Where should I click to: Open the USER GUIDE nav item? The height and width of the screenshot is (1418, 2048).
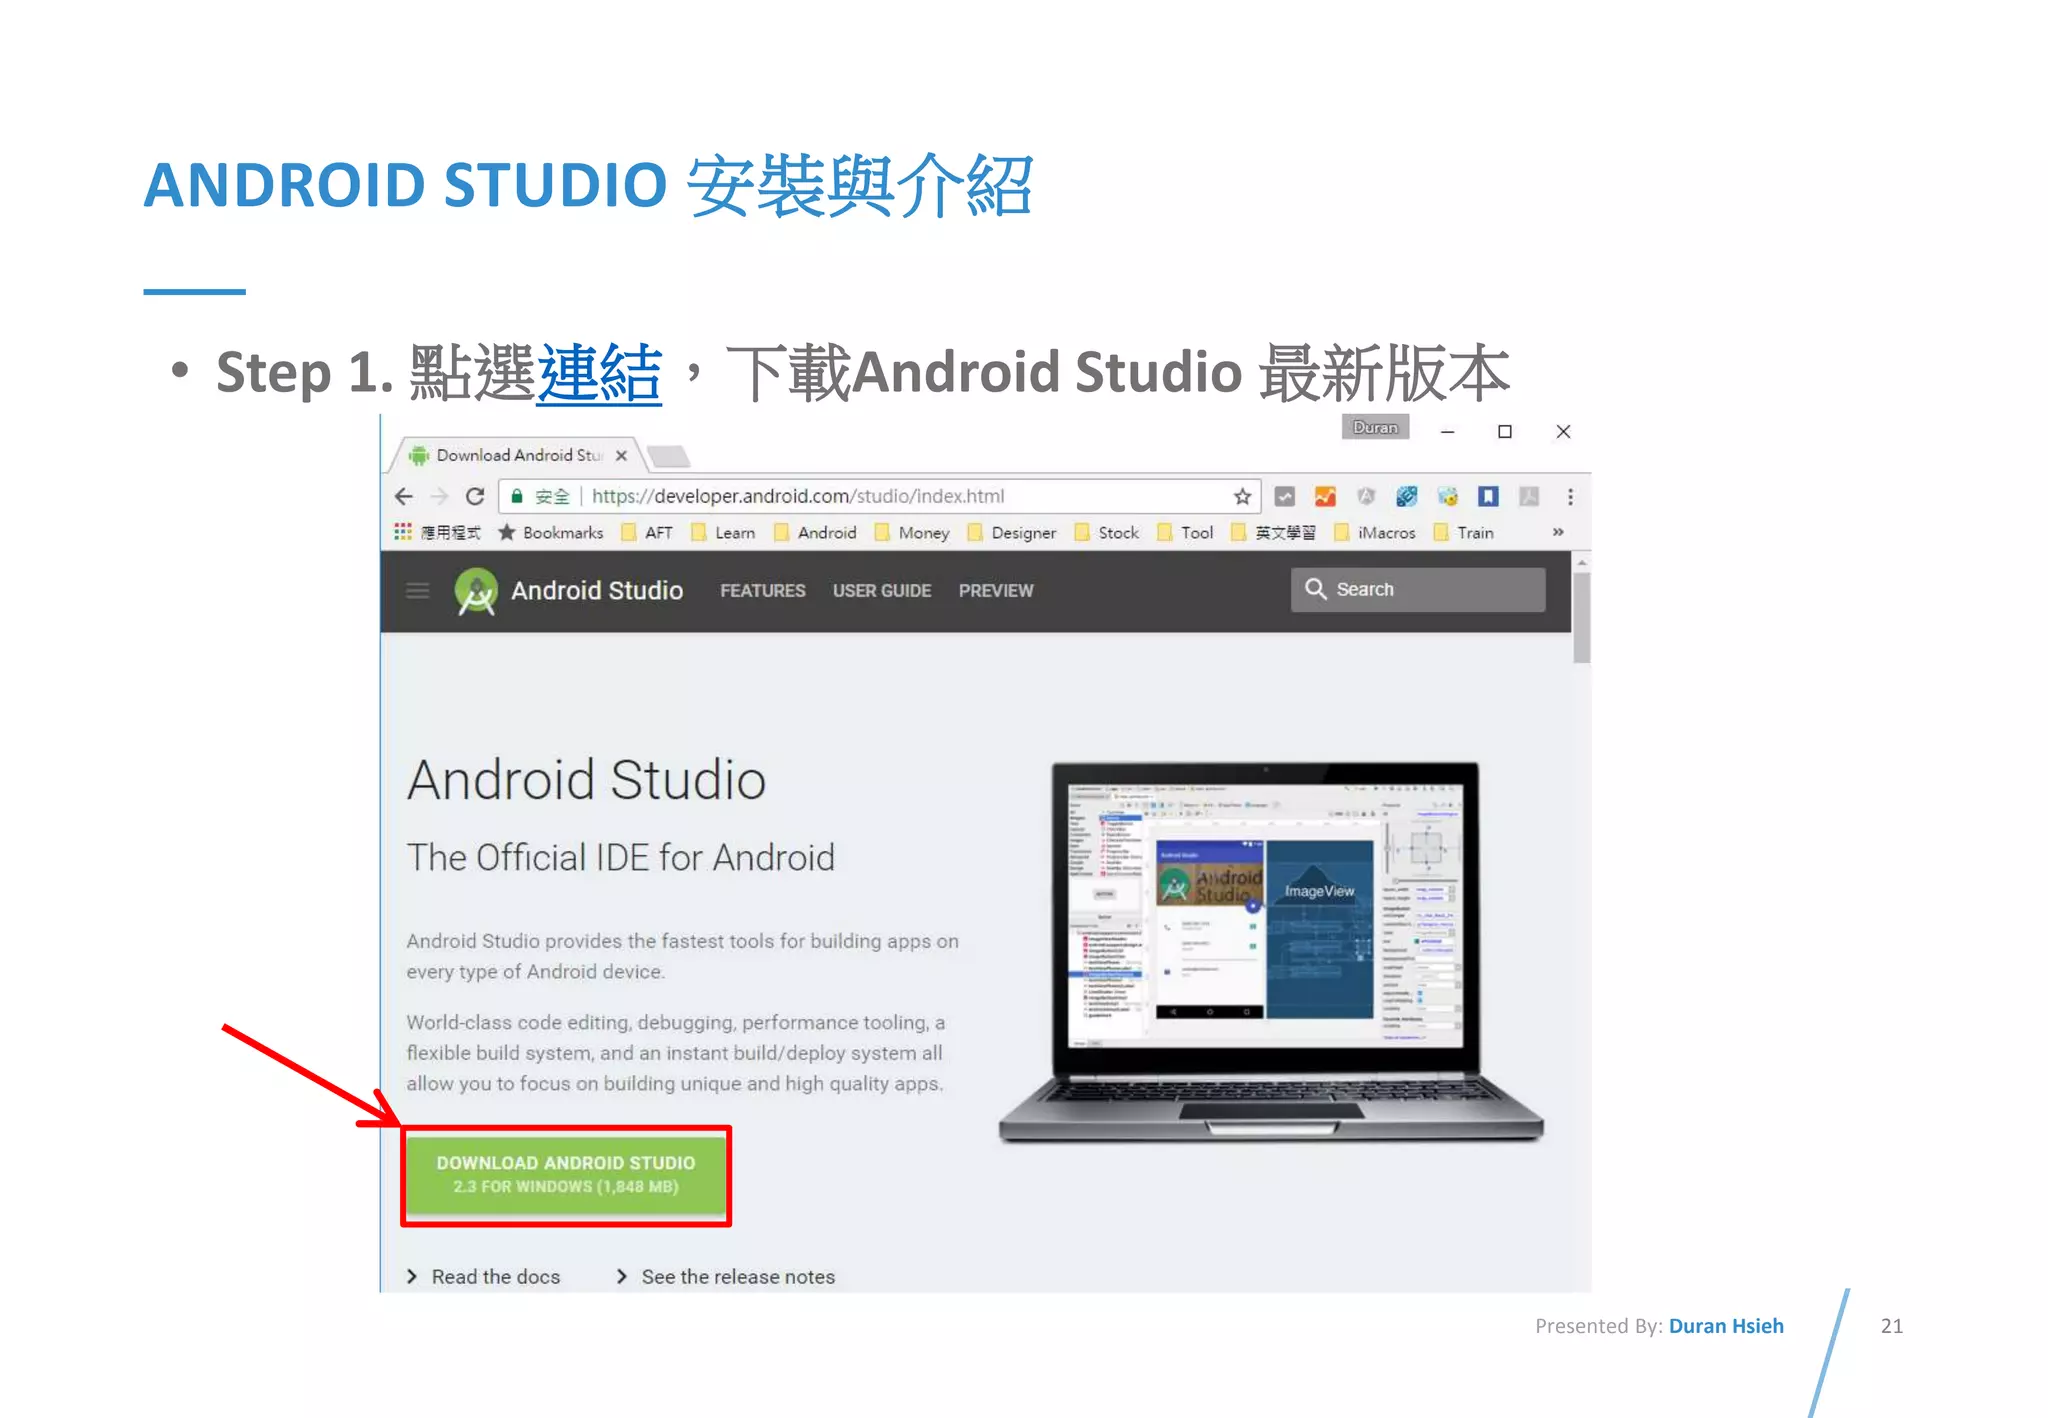[x=882, y=590]
